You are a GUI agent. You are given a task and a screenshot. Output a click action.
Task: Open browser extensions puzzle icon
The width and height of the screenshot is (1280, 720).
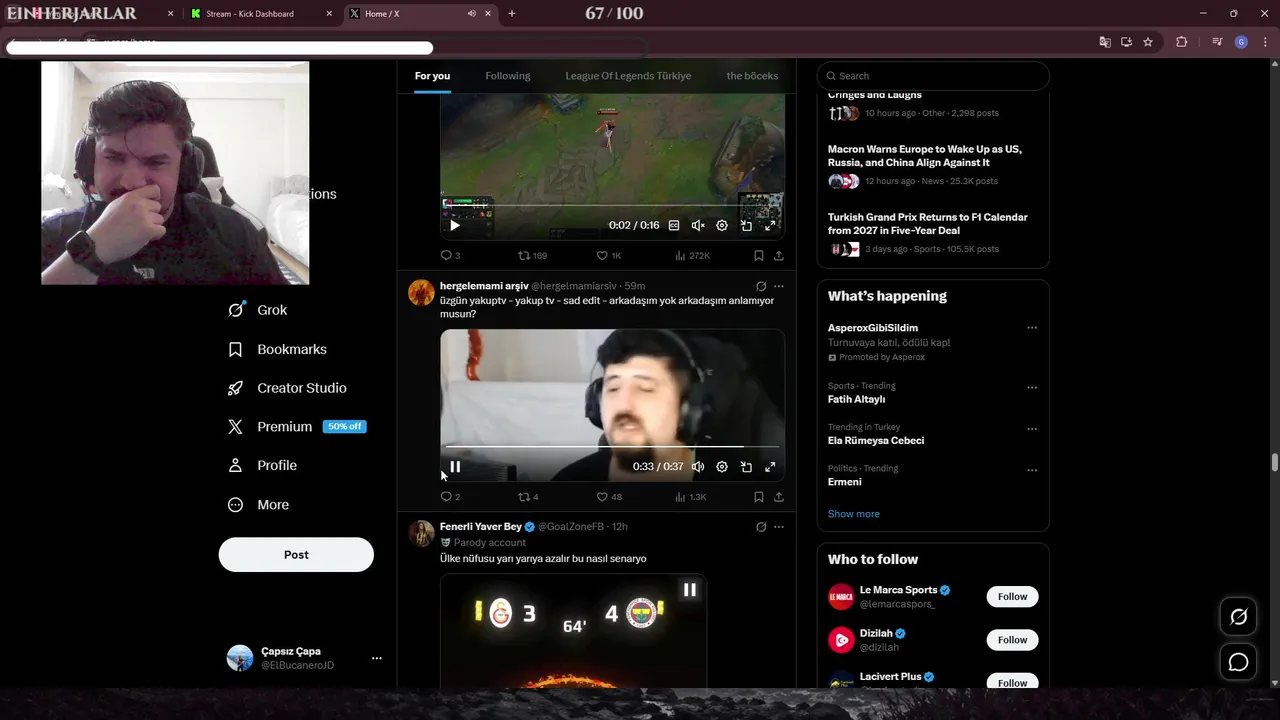[x=1182, y=42]
